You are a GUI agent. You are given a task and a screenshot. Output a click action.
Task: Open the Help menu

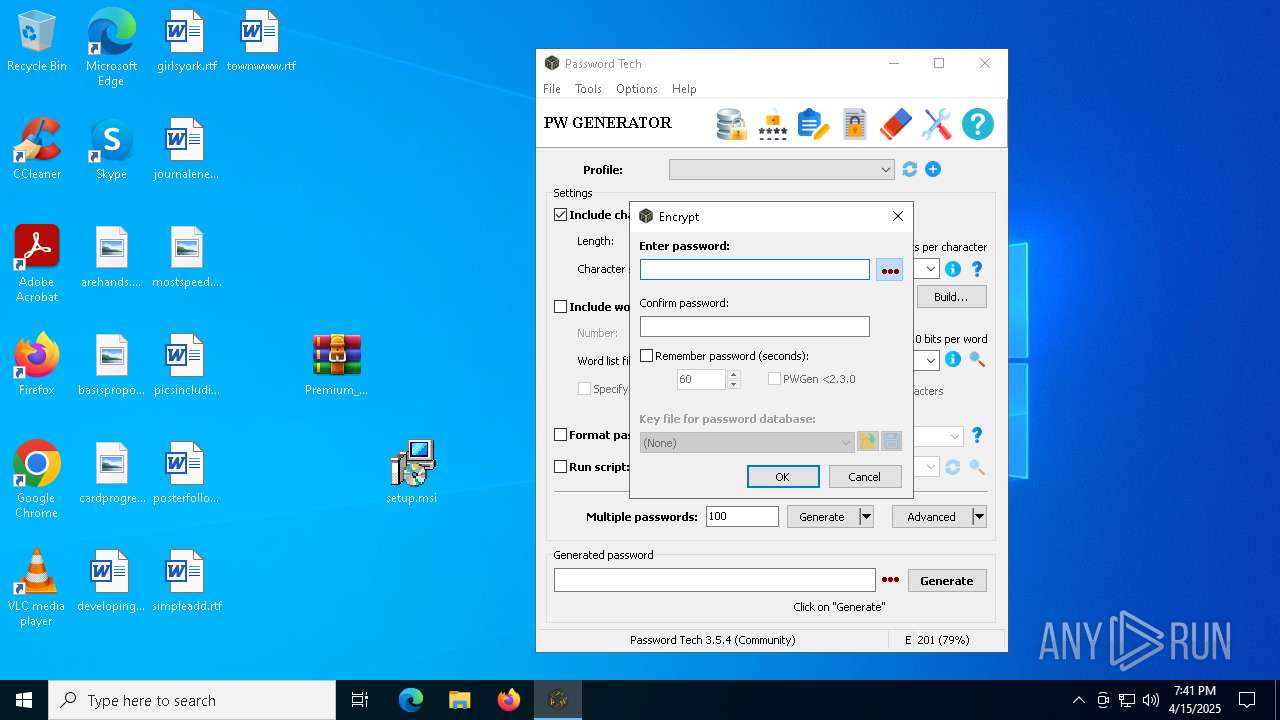pyautogui.click(x=684, y=89)
